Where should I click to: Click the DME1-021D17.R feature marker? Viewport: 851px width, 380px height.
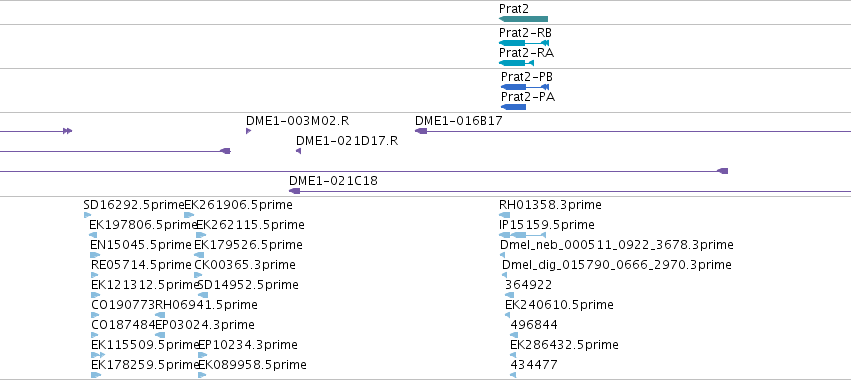coord(299,151)
